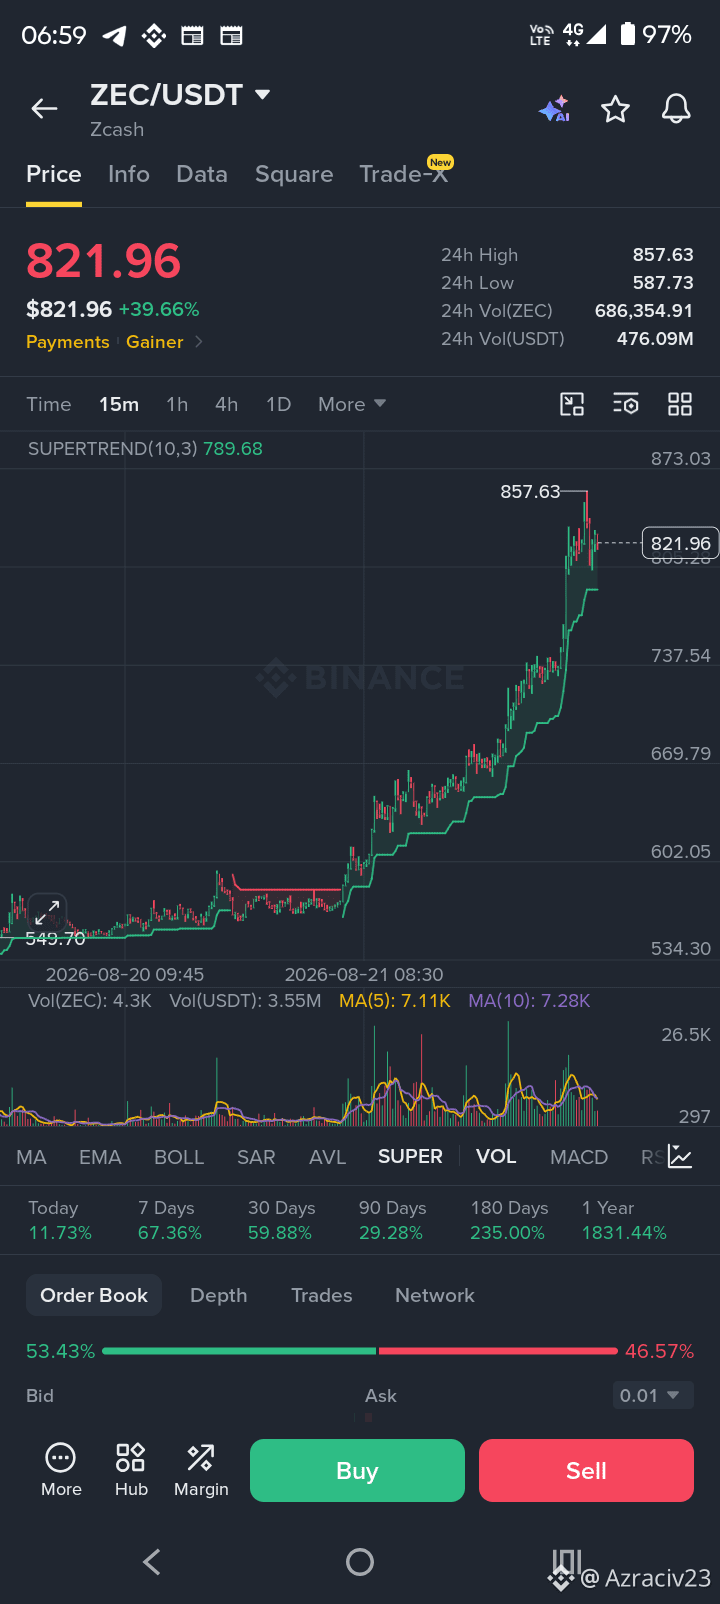Image resolution: width=720 pixels, height=1604 pixels.
Task: Select the 1h chart interval
Action: [x=177, y=404]
